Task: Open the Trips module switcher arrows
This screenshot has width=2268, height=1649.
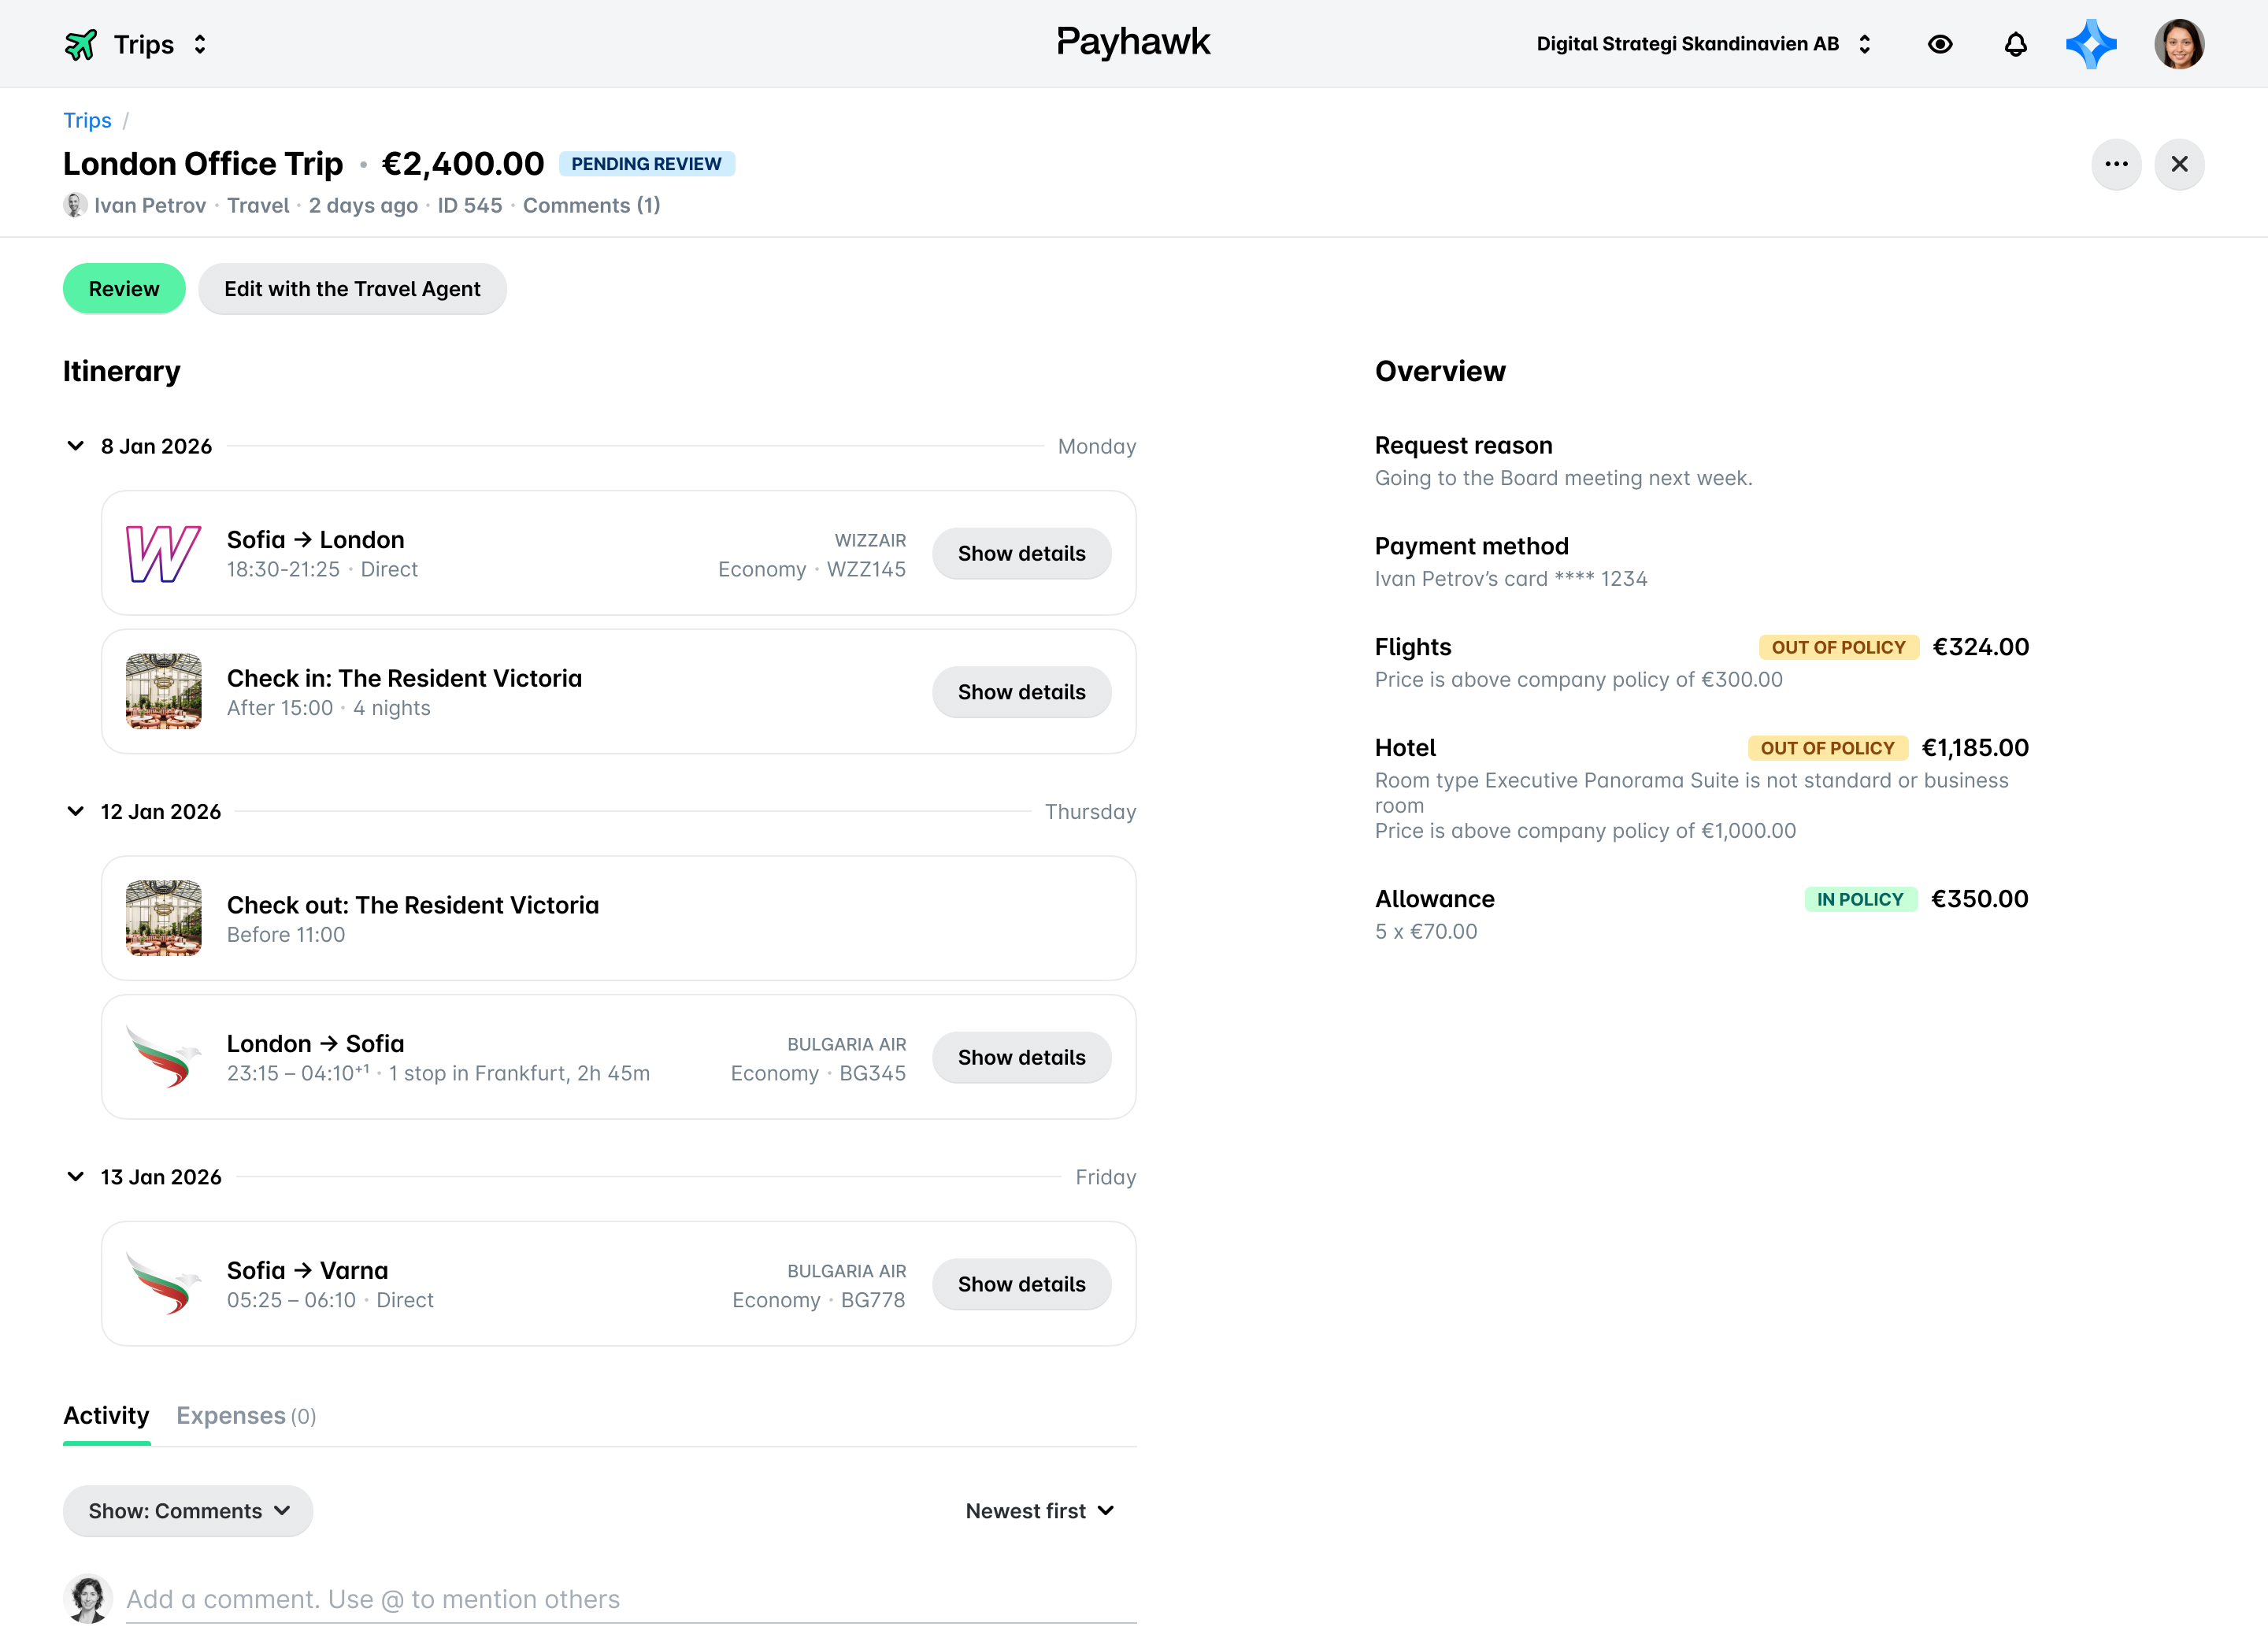Action: (x=200, y=44)
